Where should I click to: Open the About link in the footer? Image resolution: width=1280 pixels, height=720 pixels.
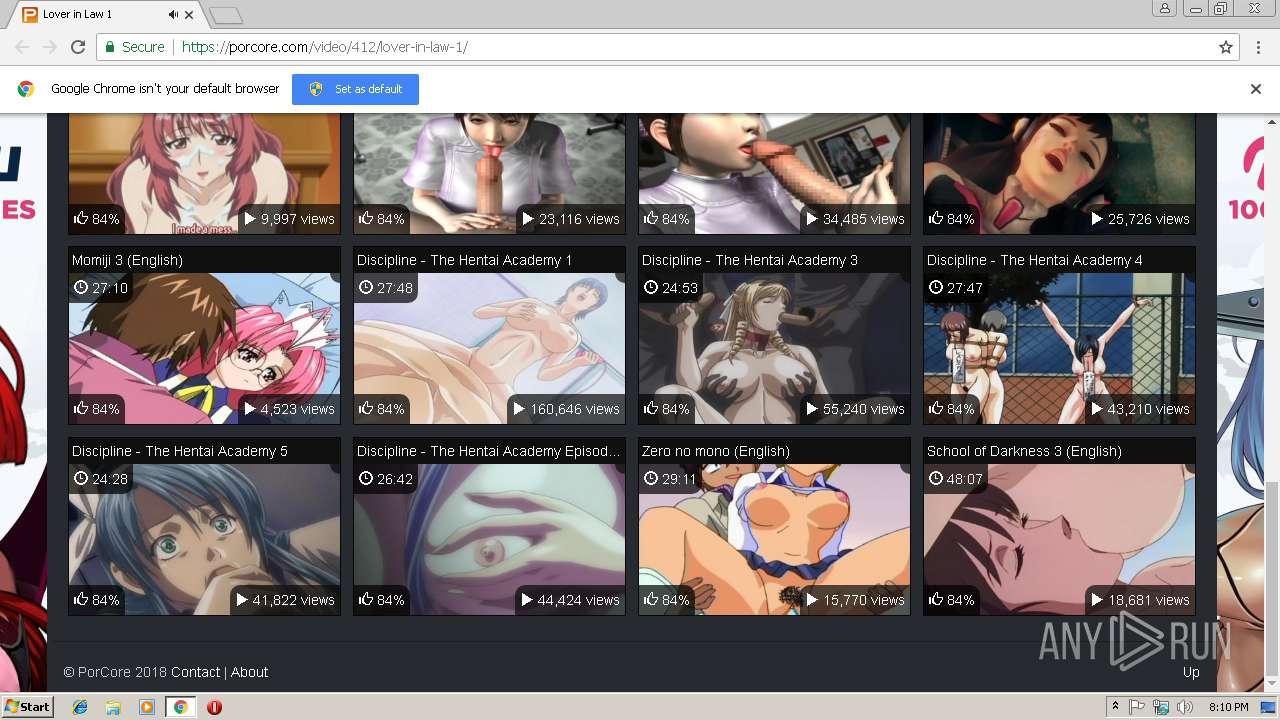(x=249, y=672)
